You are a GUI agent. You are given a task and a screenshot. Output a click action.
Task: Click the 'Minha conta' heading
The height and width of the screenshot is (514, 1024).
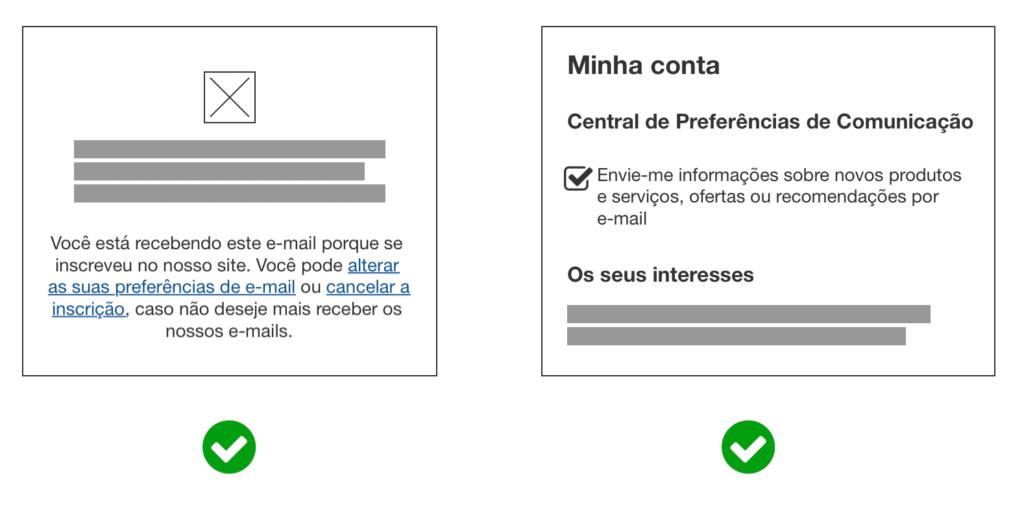[643, 66]
